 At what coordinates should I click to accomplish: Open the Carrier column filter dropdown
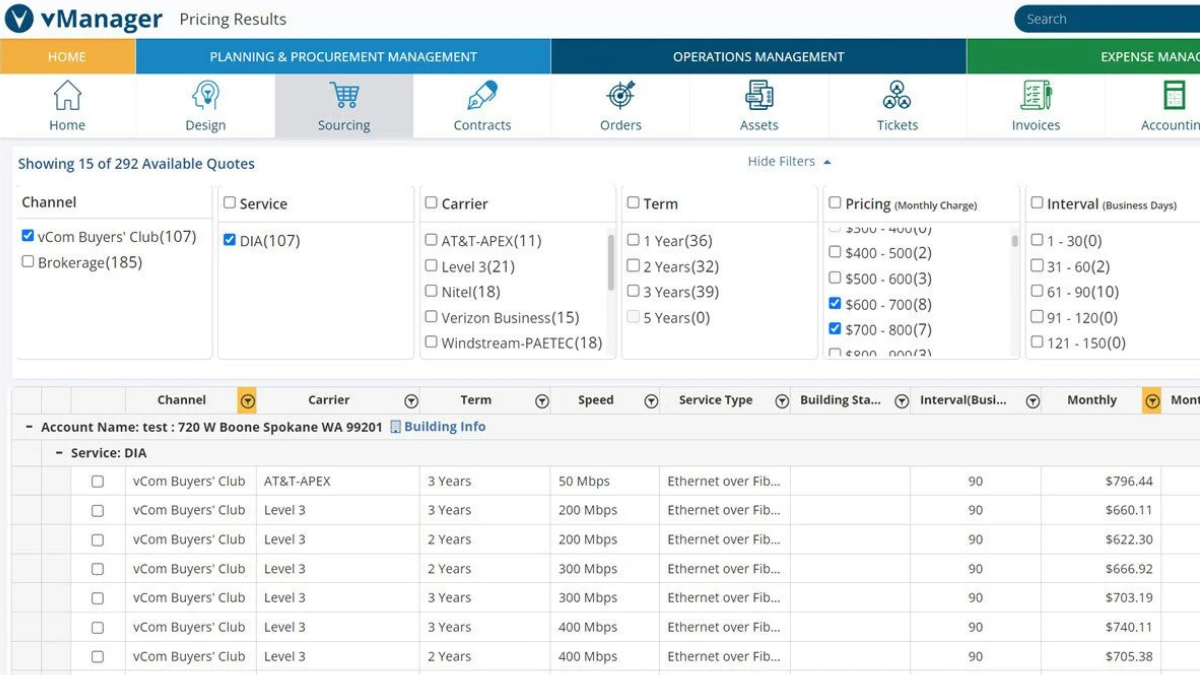[x=411, y=400]
